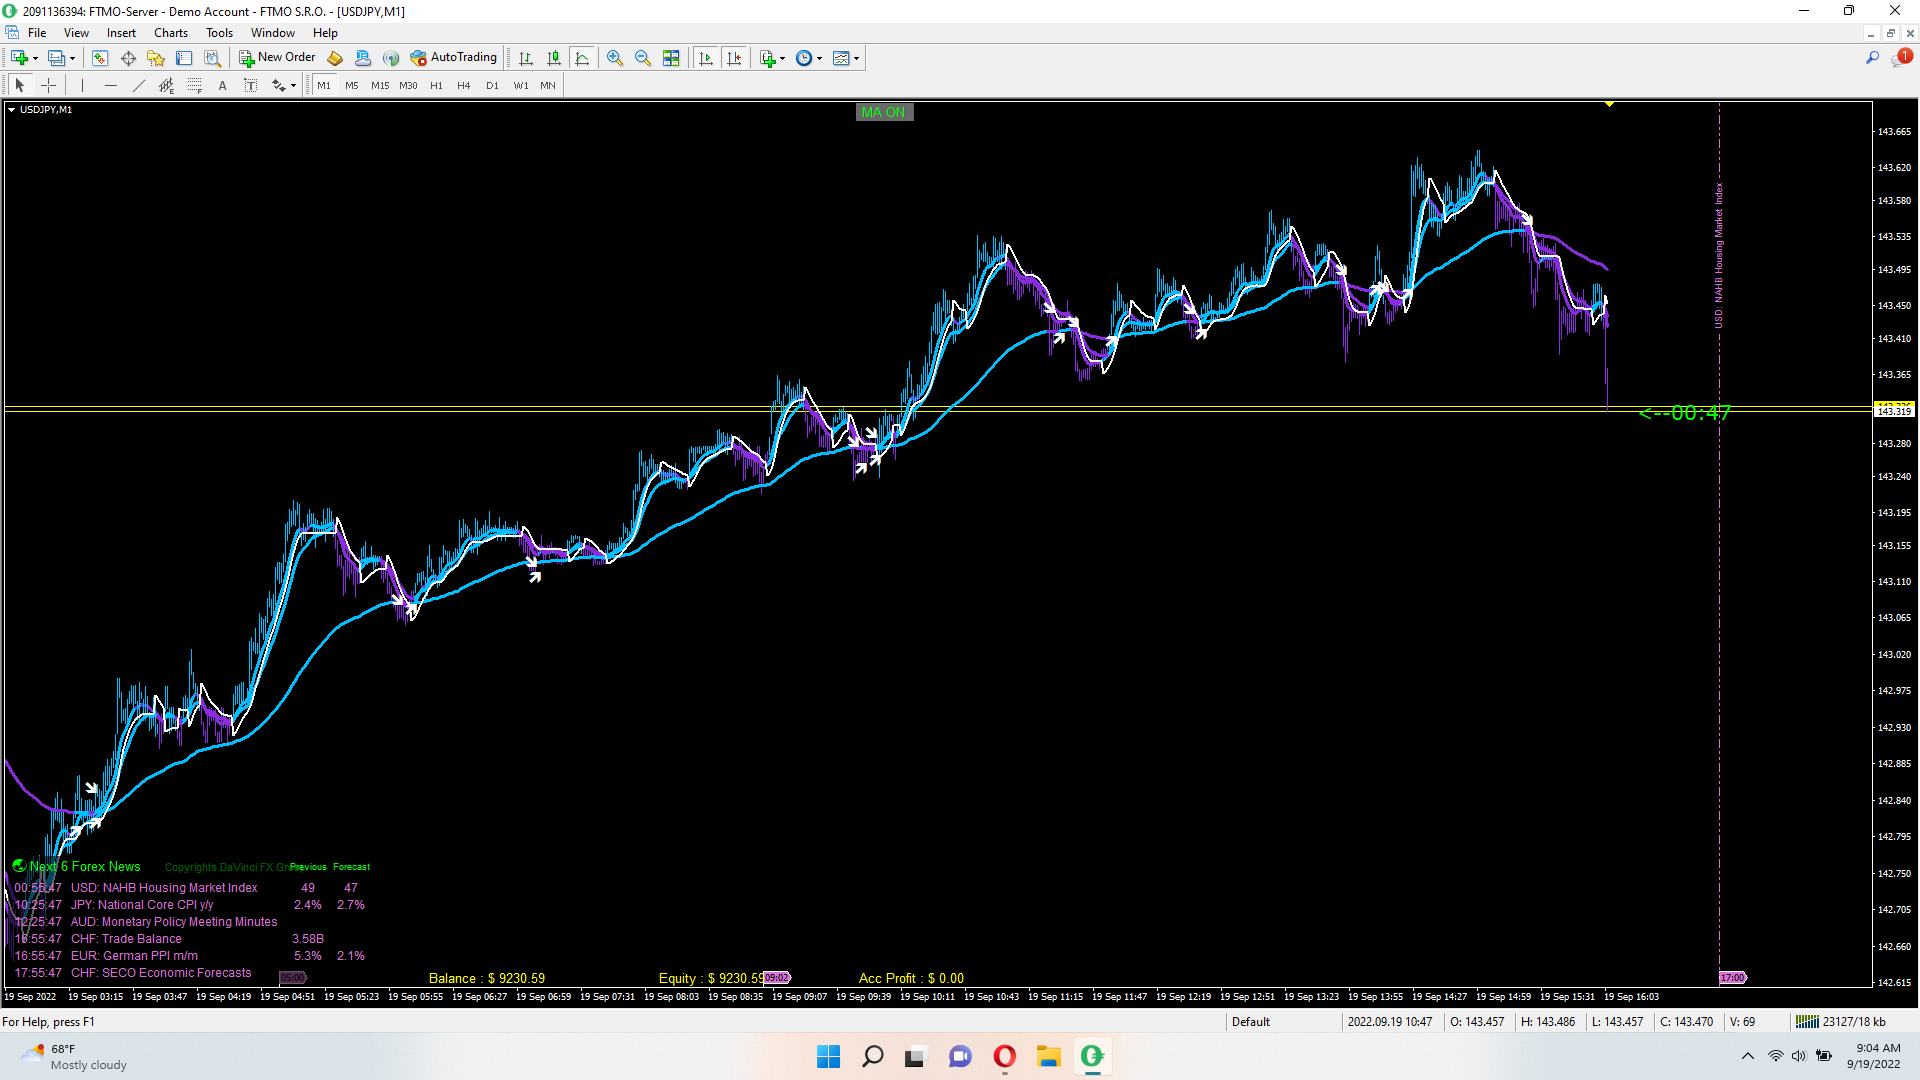Toggle the MA ON chart button
The height and width of the screenshot is (1080, 1920).
point(884,112)
